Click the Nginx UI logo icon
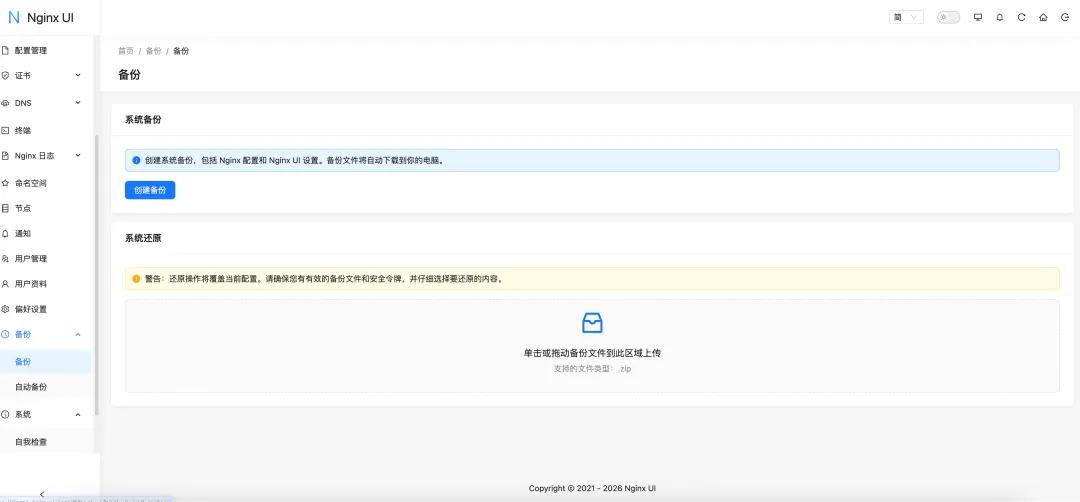Image resolution: width=1080 pixels, height=502 pixels. (x=14, y=18)
